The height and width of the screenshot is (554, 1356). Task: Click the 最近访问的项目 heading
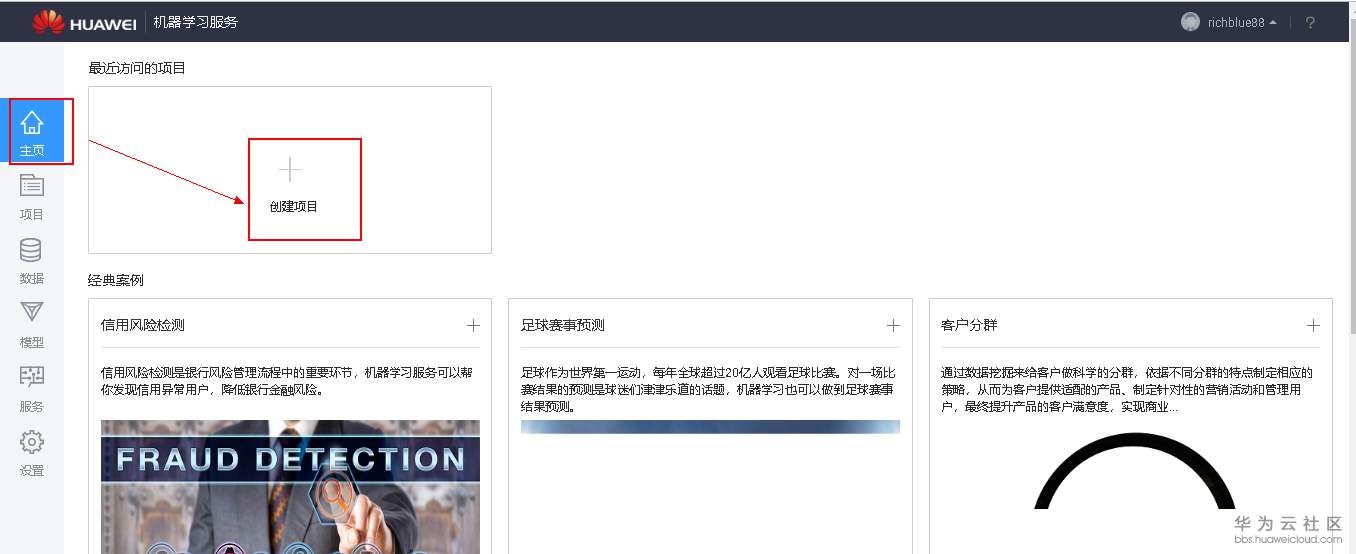pos(137,68)
